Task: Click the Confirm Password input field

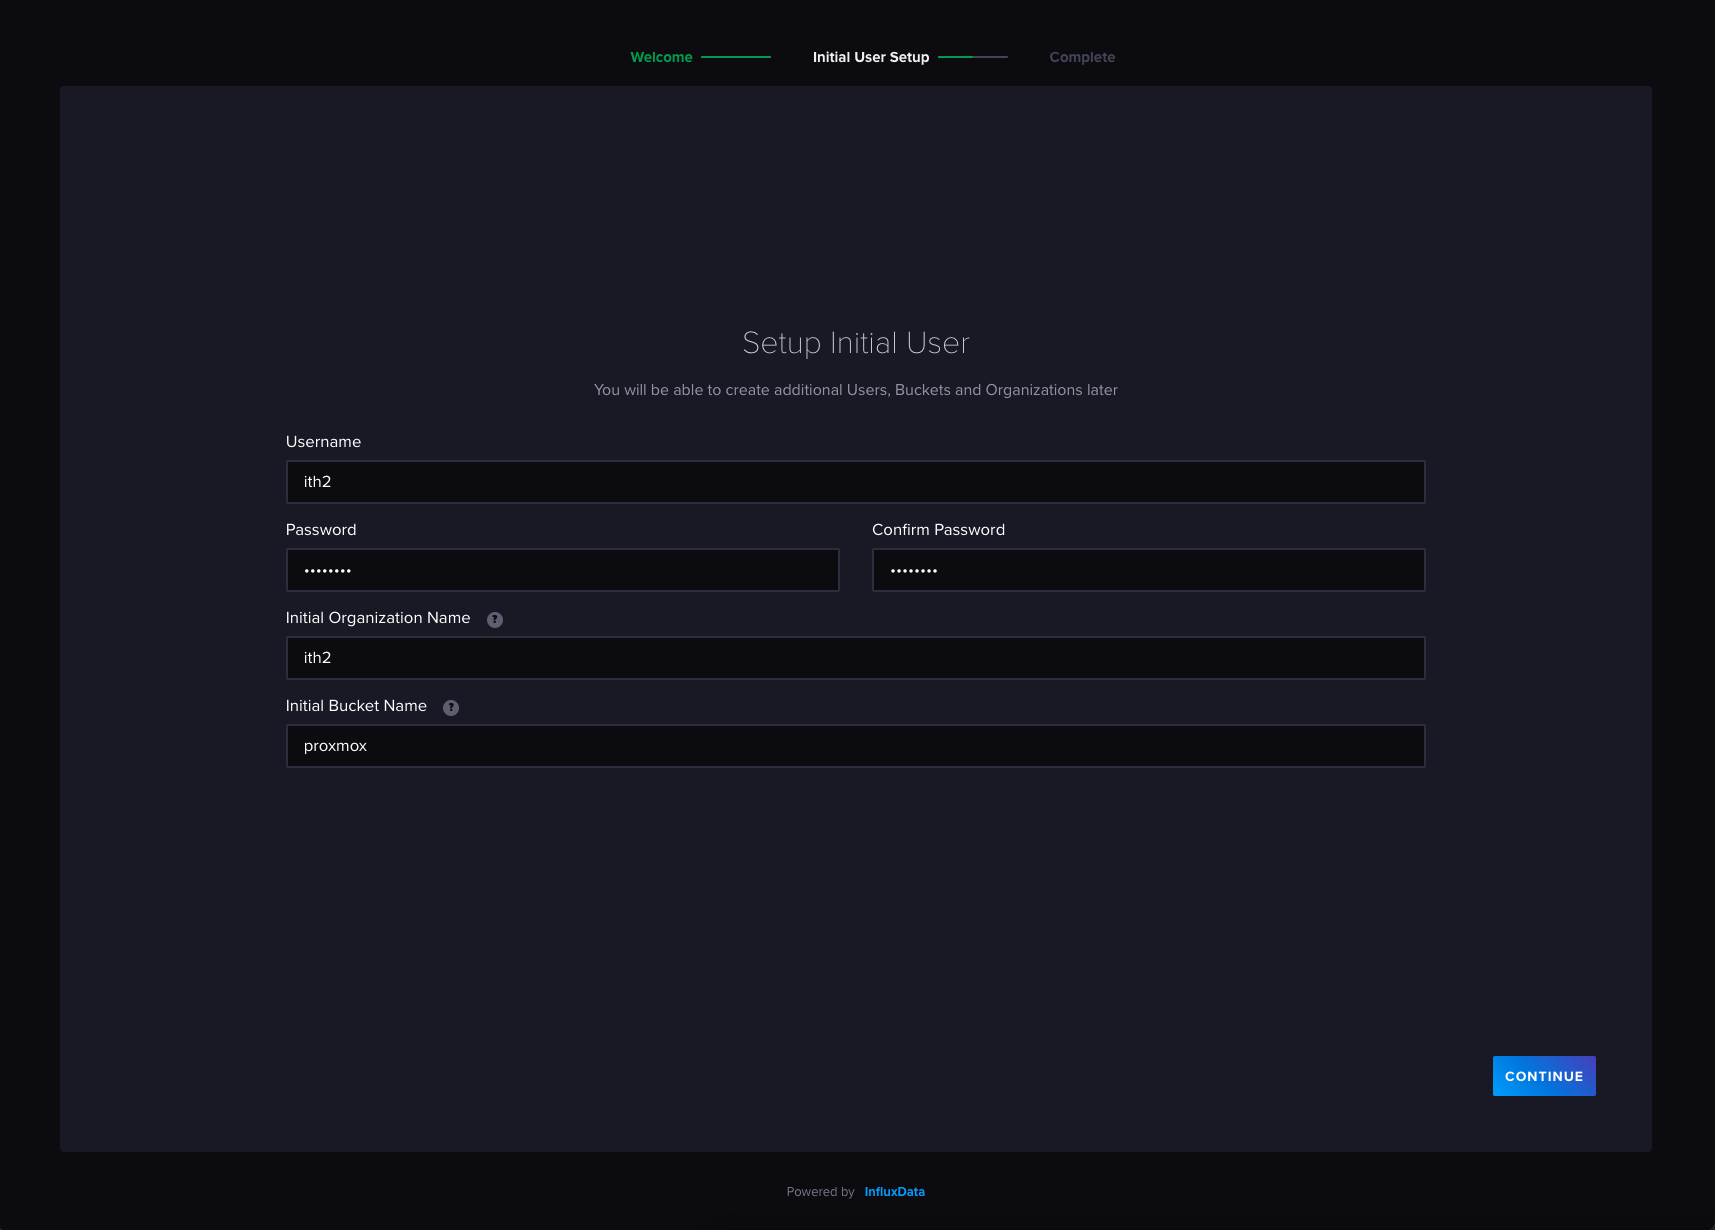Action: tap(1148, 570)
